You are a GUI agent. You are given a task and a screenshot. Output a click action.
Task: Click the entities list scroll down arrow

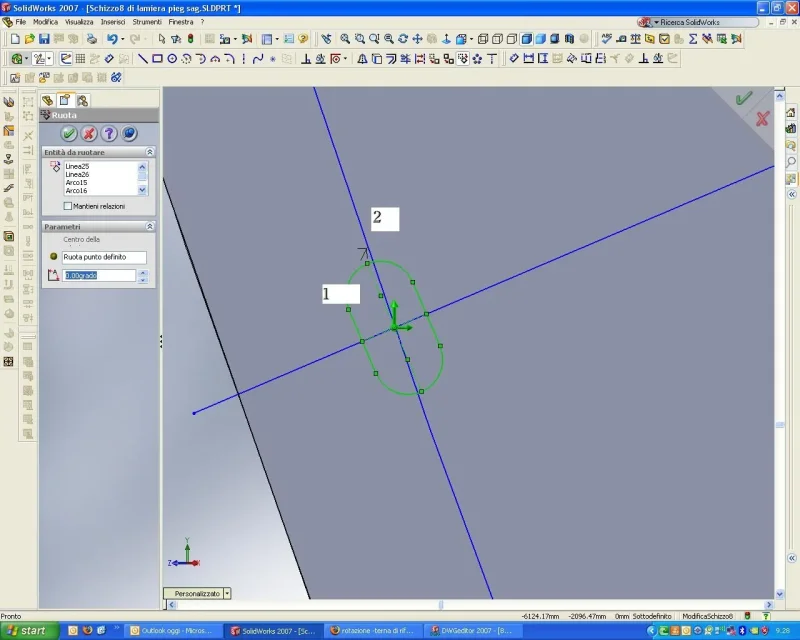[x=142, y=190]
